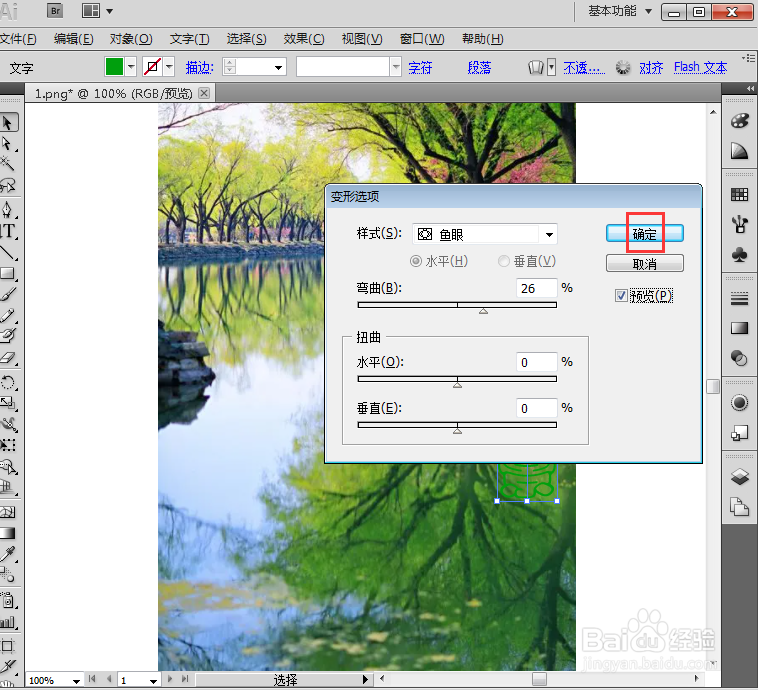
Task: Select the Eraser tool
Action: click(x=7, y=357)
